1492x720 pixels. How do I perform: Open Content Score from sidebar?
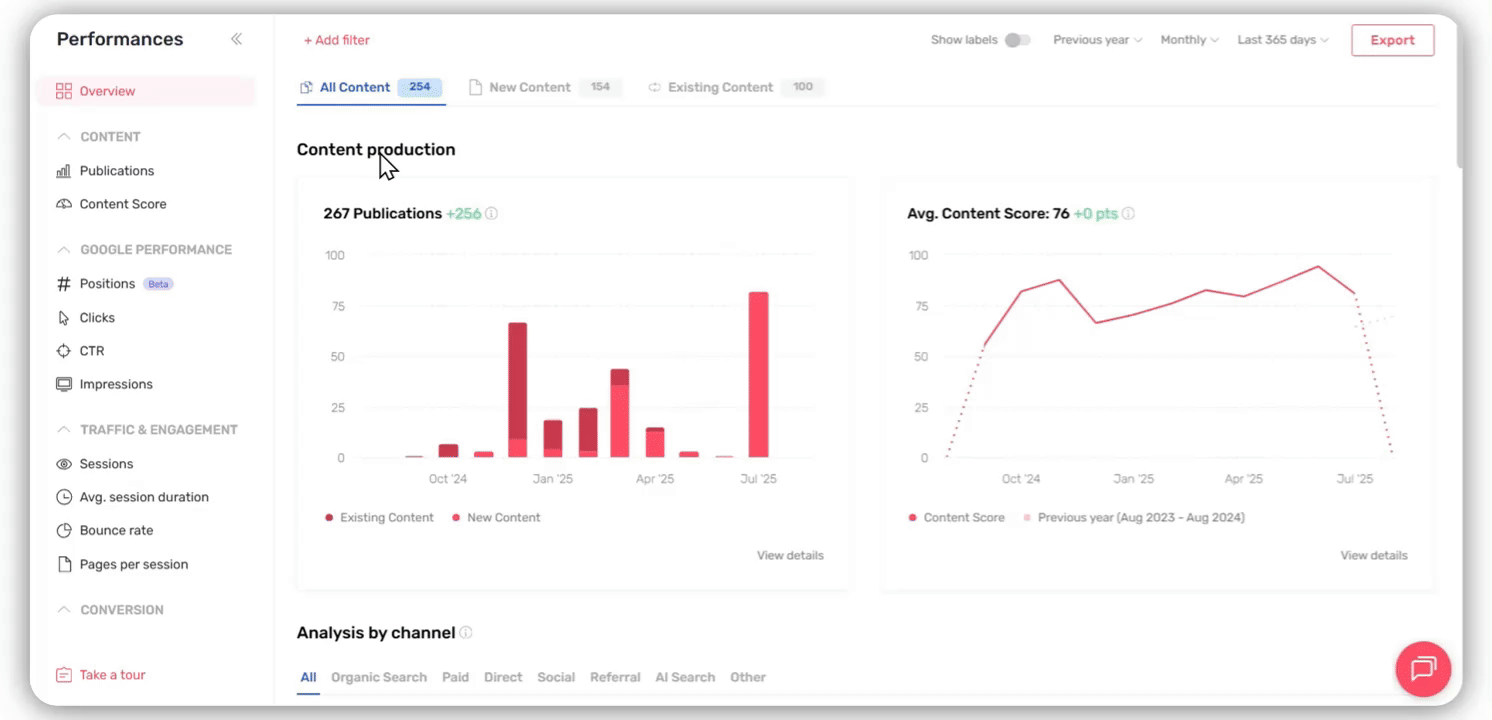(x=63, y=203)
